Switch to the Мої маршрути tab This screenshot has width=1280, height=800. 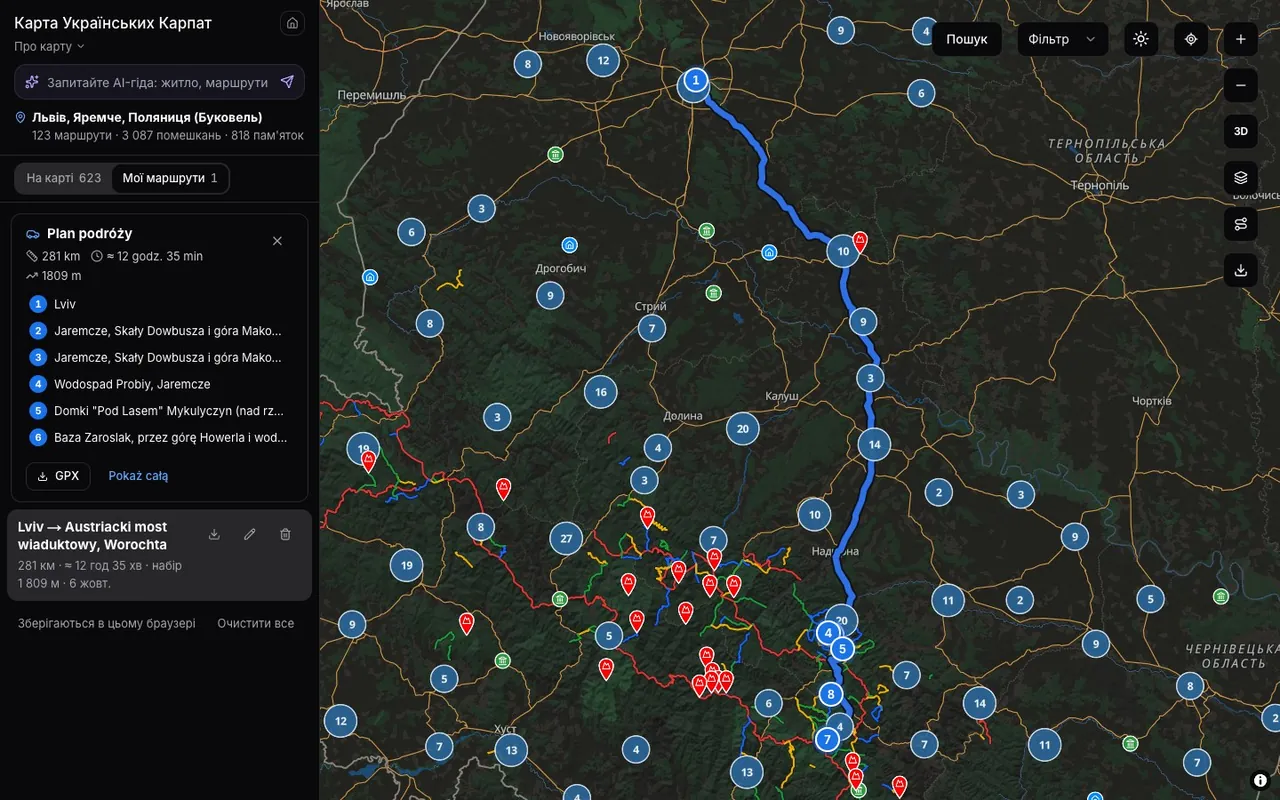click(170, 178)
